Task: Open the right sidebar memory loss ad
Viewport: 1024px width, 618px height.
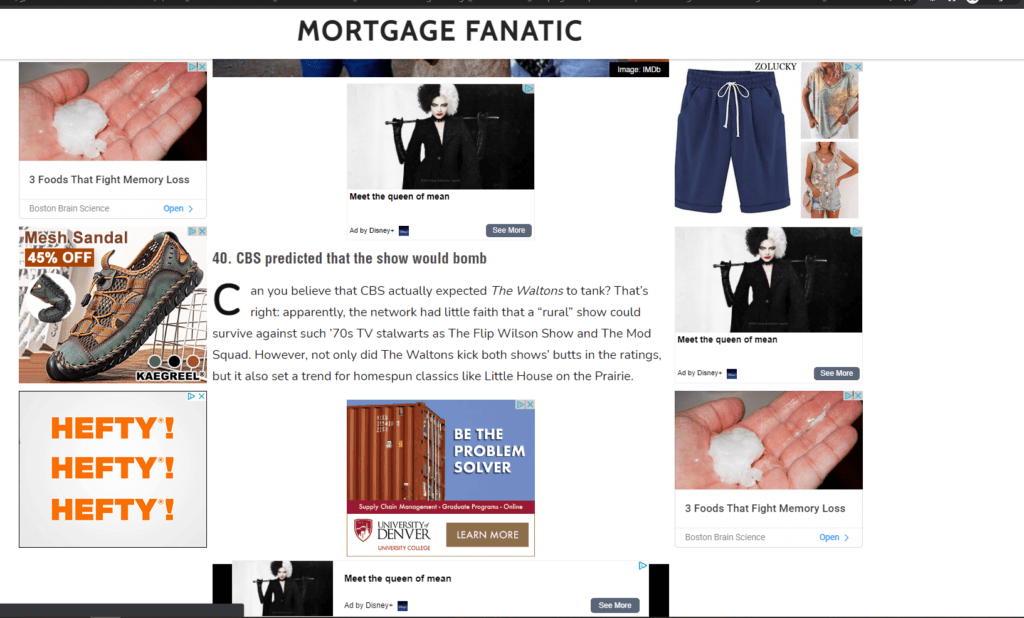Action: 834,537
